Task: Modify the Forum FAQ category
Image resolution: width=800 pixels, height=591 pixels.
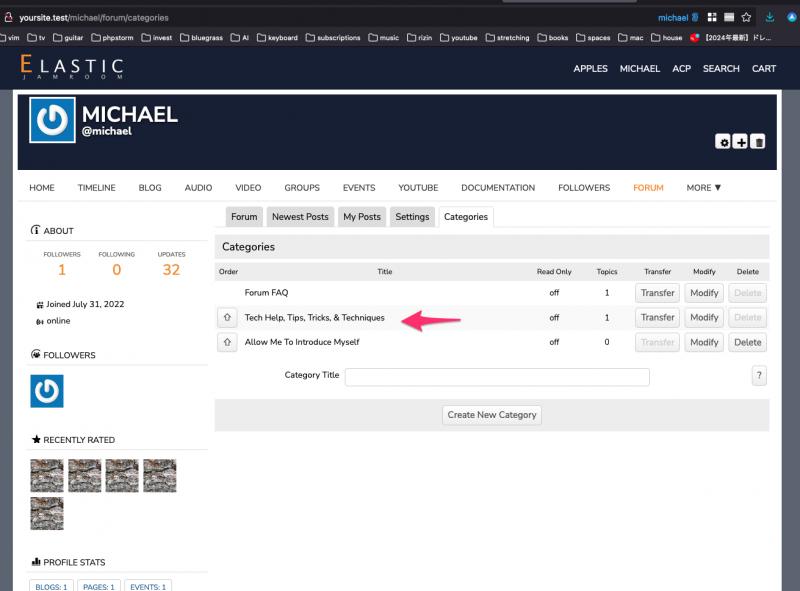Action: click(704, 293)
